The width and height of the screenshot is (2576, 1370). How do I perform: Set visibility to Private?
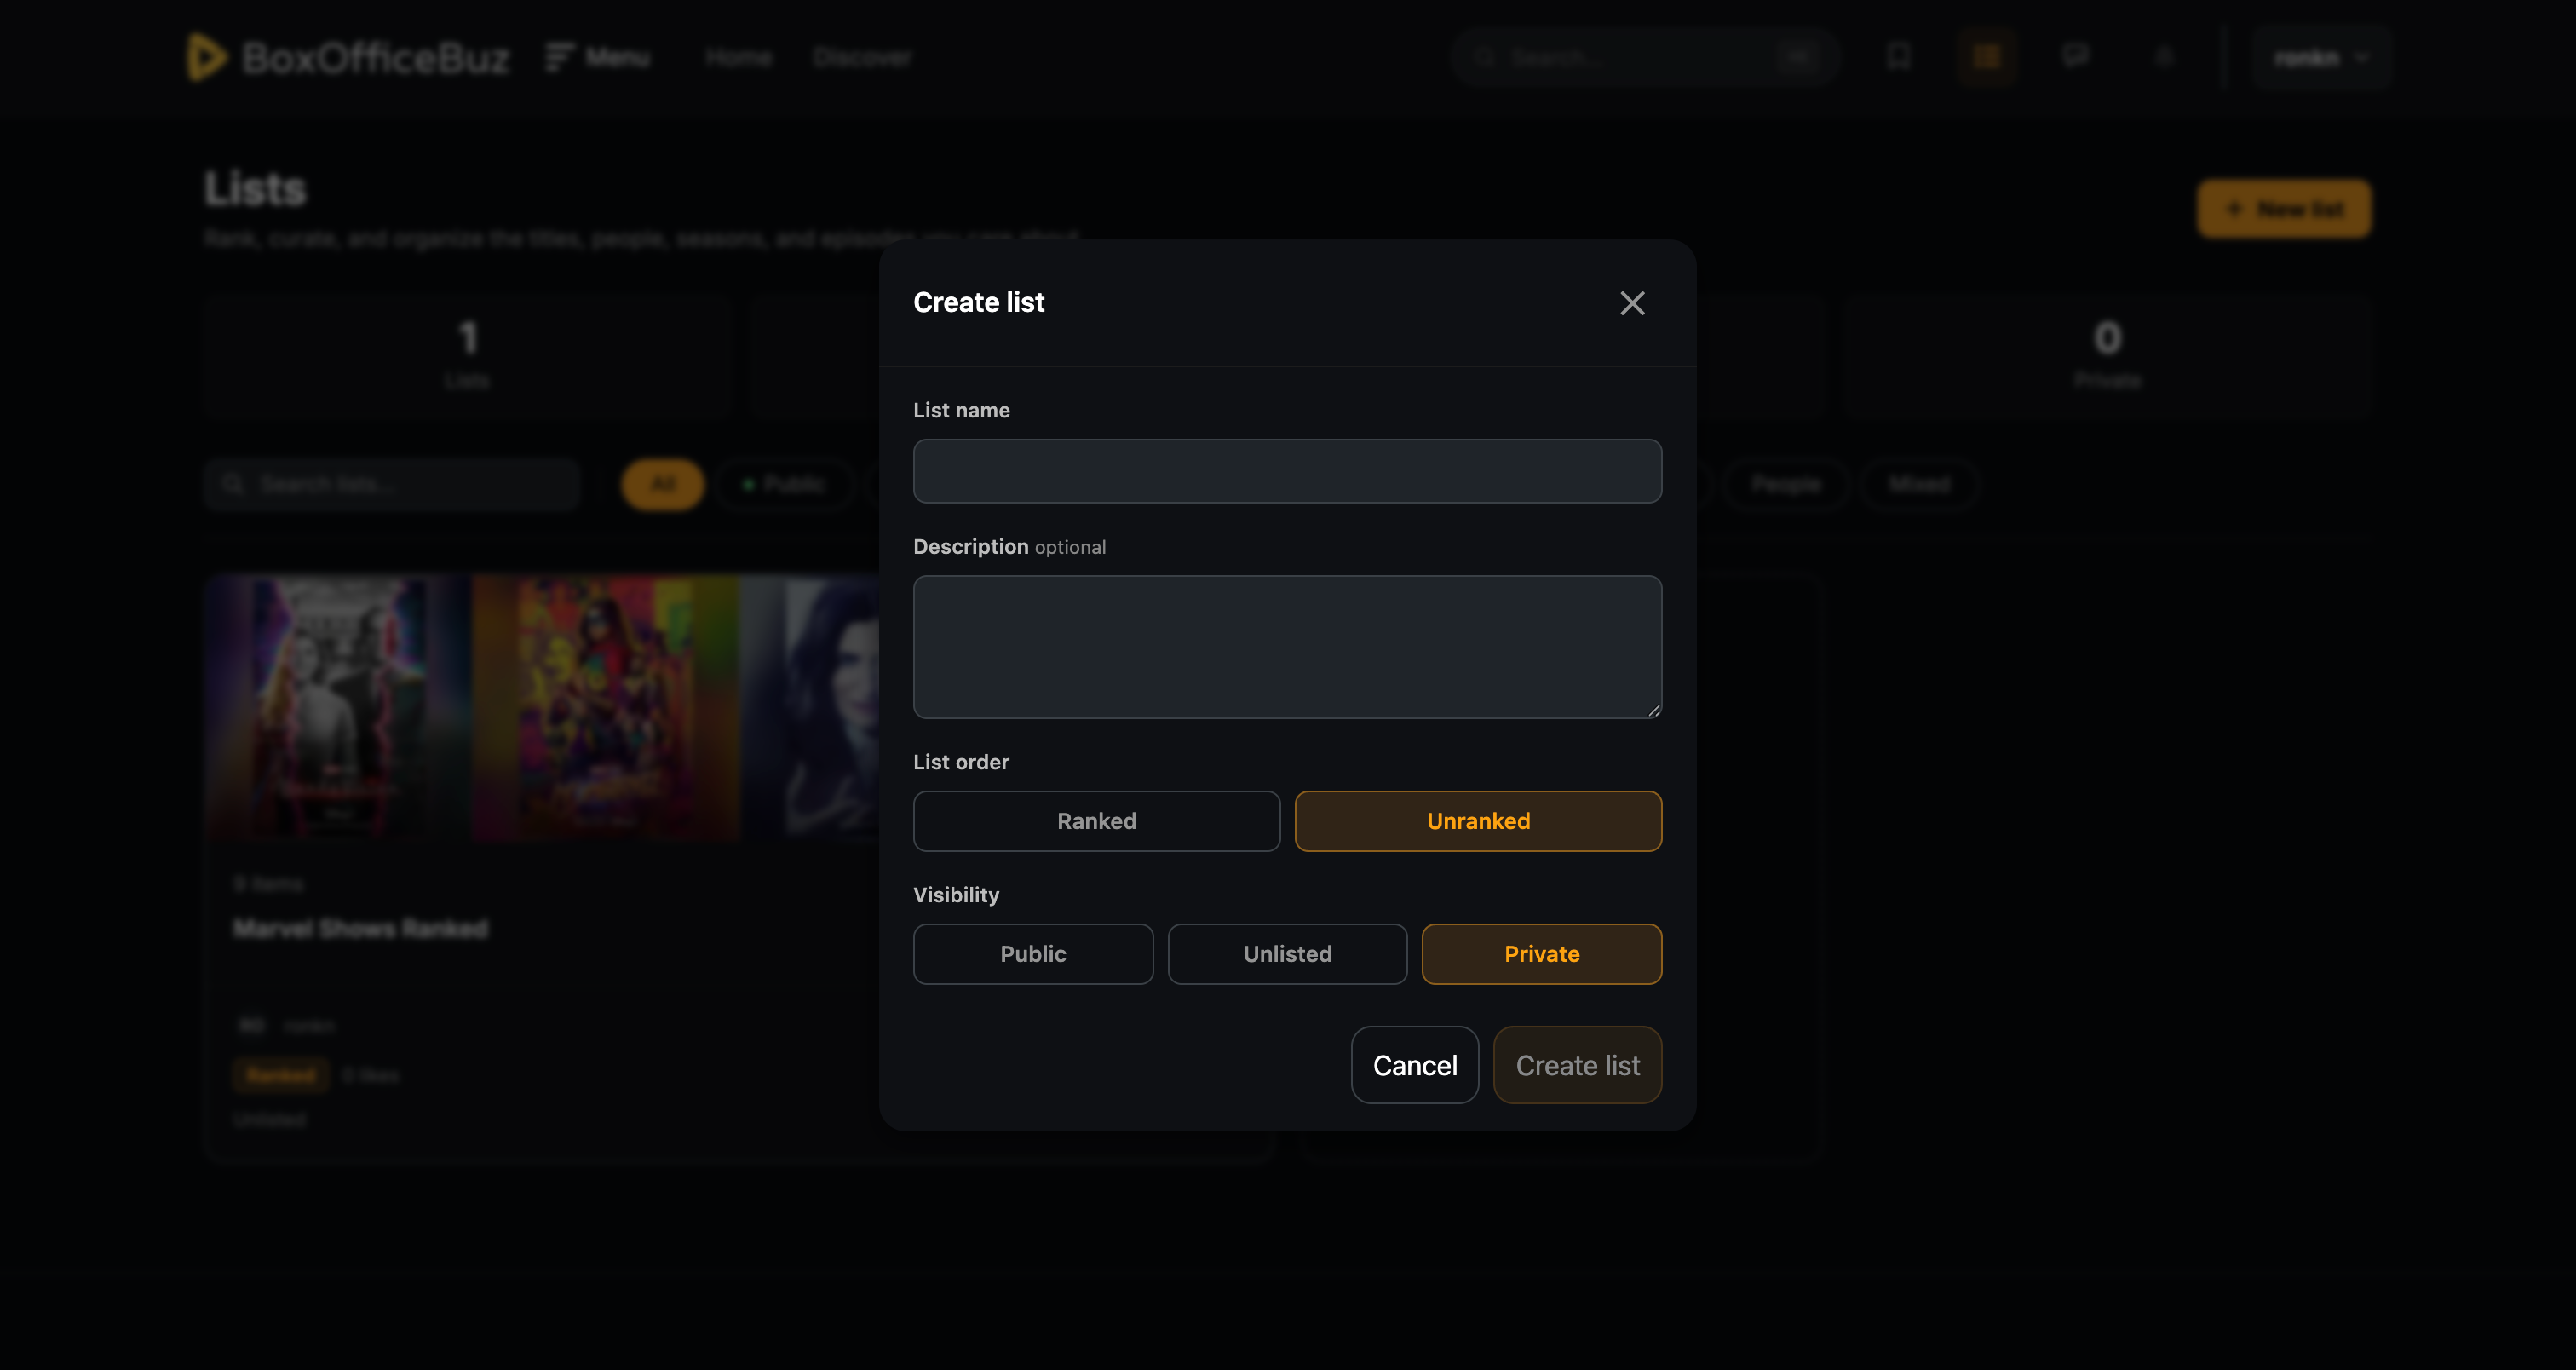[x=1541, y=954]
